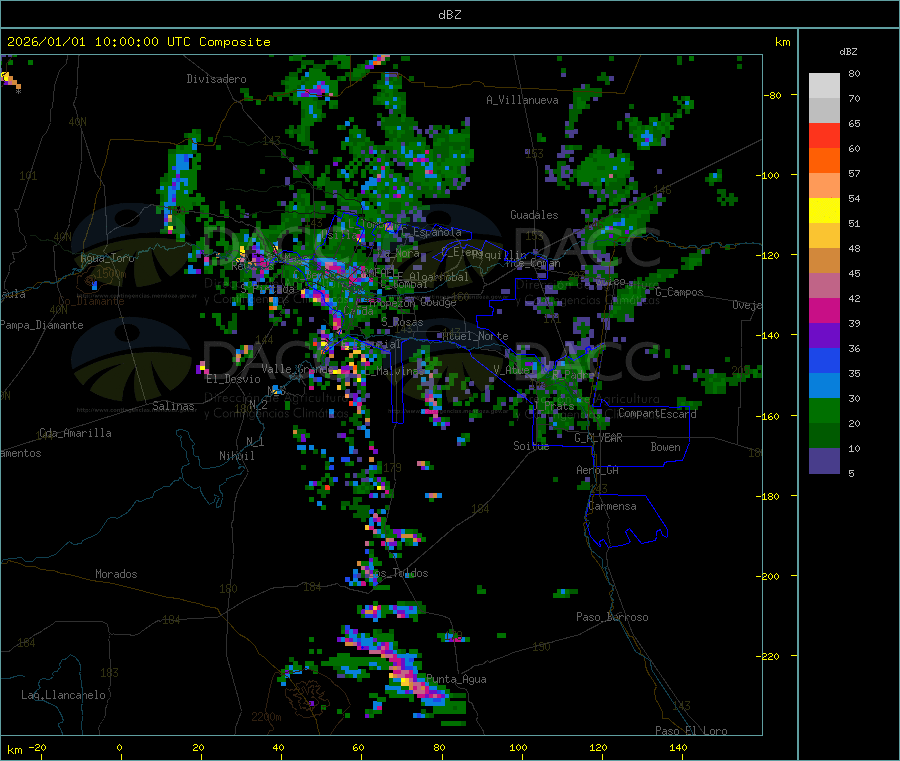
Task: Select the red 65 dBZ legend swatch
Action: pyautogui.click(x=824, y=135)
